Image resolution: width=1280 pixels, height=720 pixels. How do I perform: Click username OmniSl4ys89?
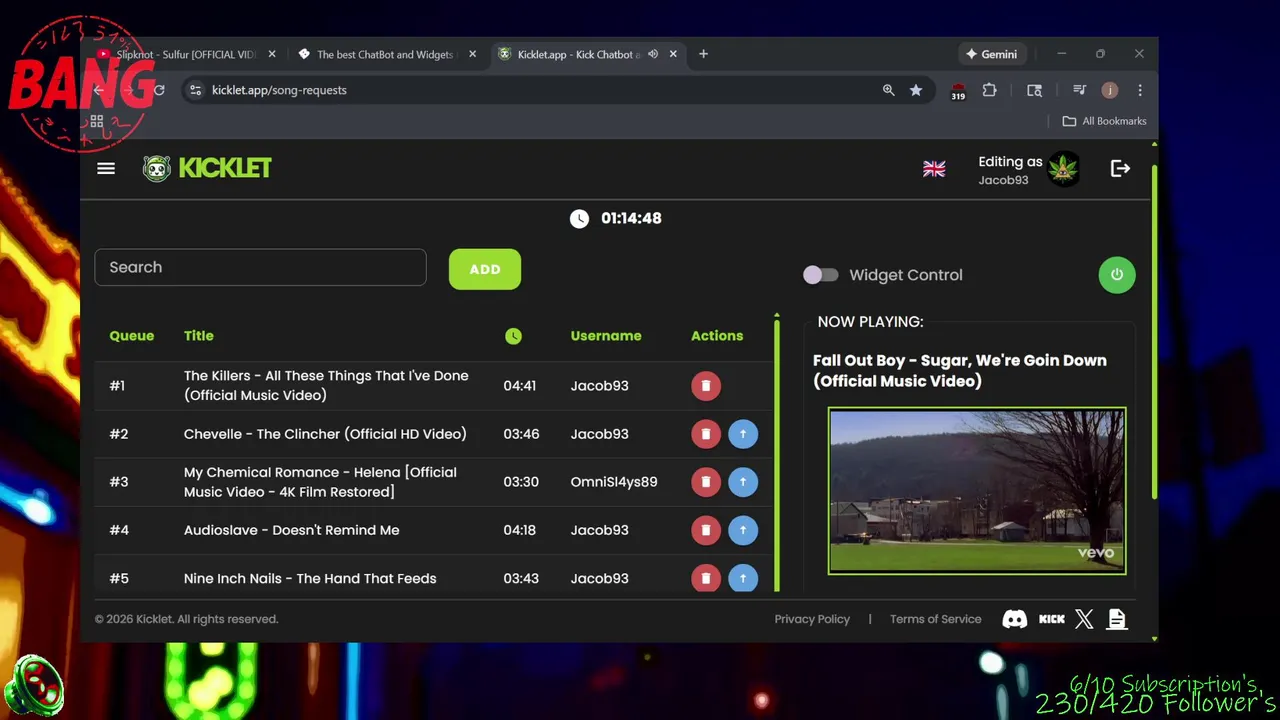pyautogui.click(x=614, y=482)
